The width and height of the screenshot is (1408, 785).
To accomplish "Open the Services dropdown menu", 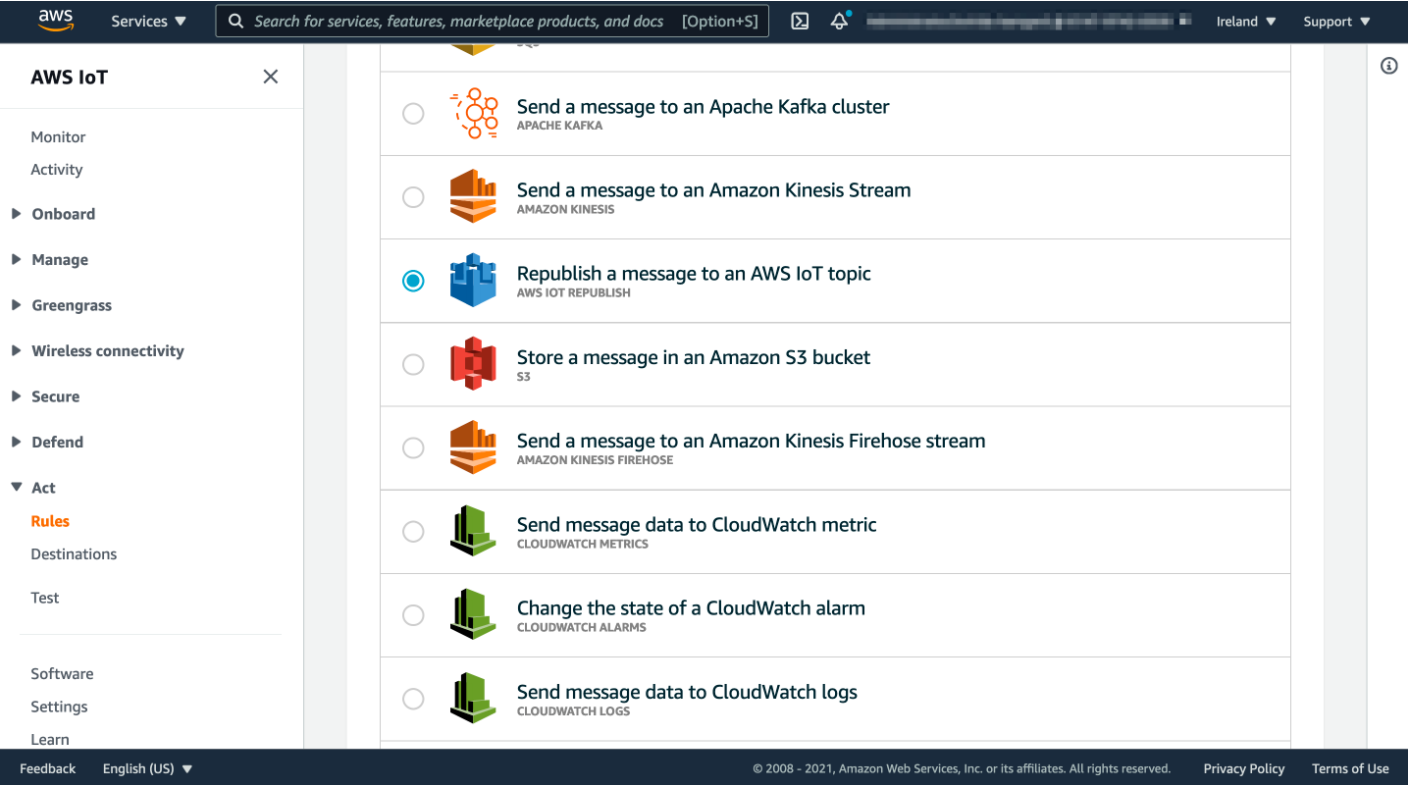I will tap(148, 21).
